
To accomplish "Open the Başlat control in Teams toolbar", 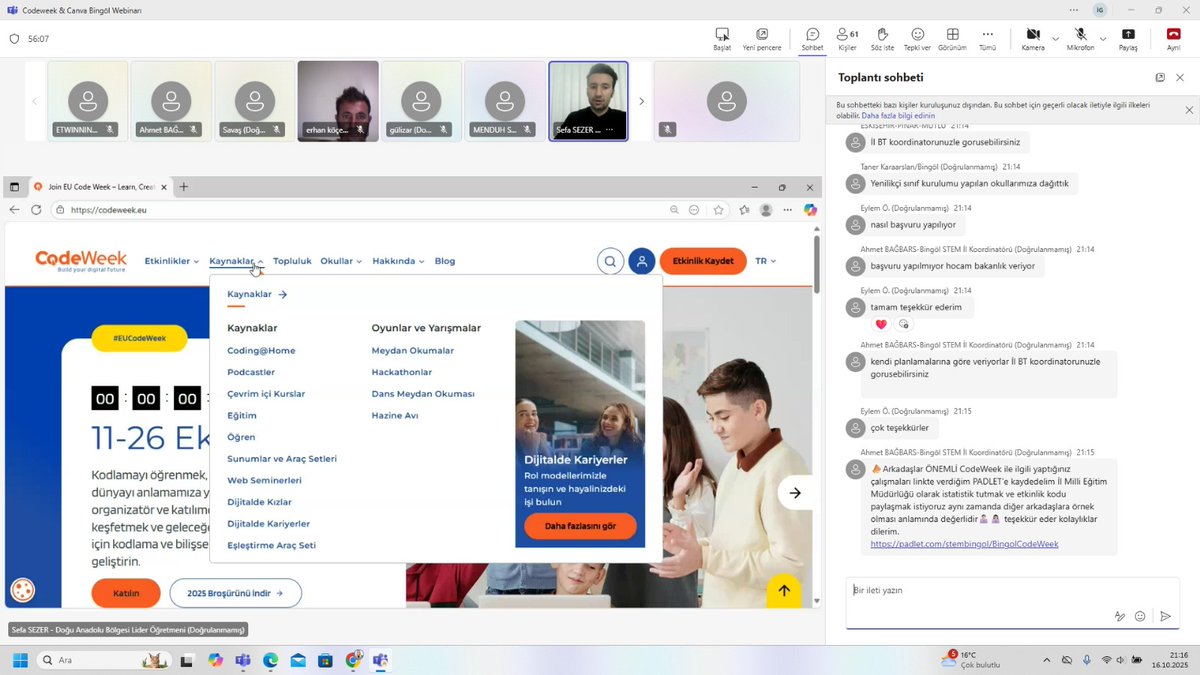I will [722, 39].
